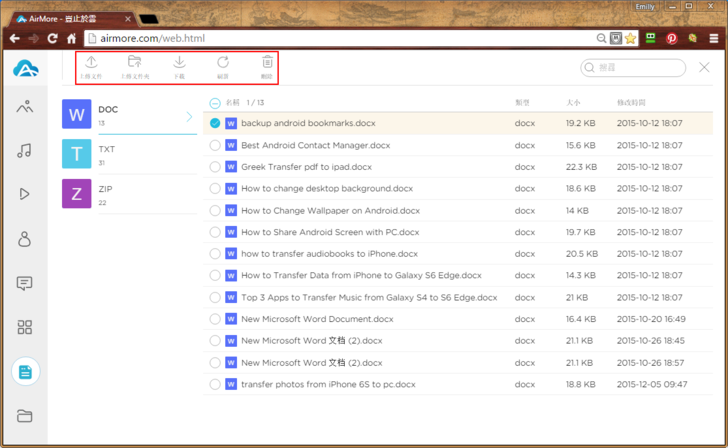Open the Contacts person icon in sidebar
This screenshot has width=728, height=448.
pos(25,239)
